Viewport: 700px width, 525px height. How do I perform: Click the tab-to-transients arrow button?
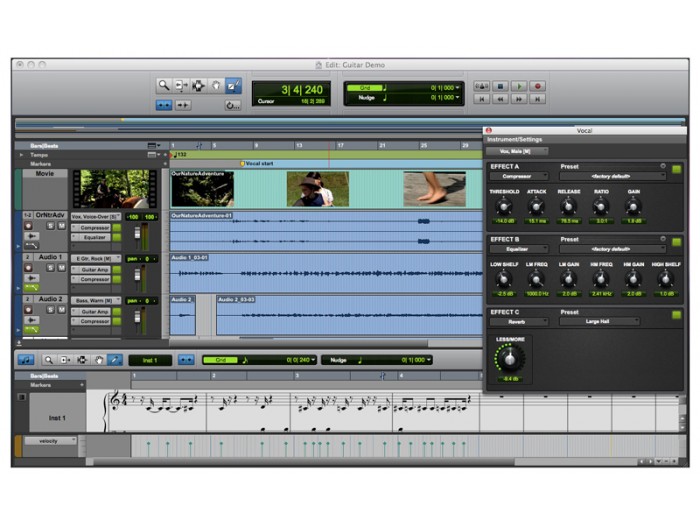click(x=183, y=105)
